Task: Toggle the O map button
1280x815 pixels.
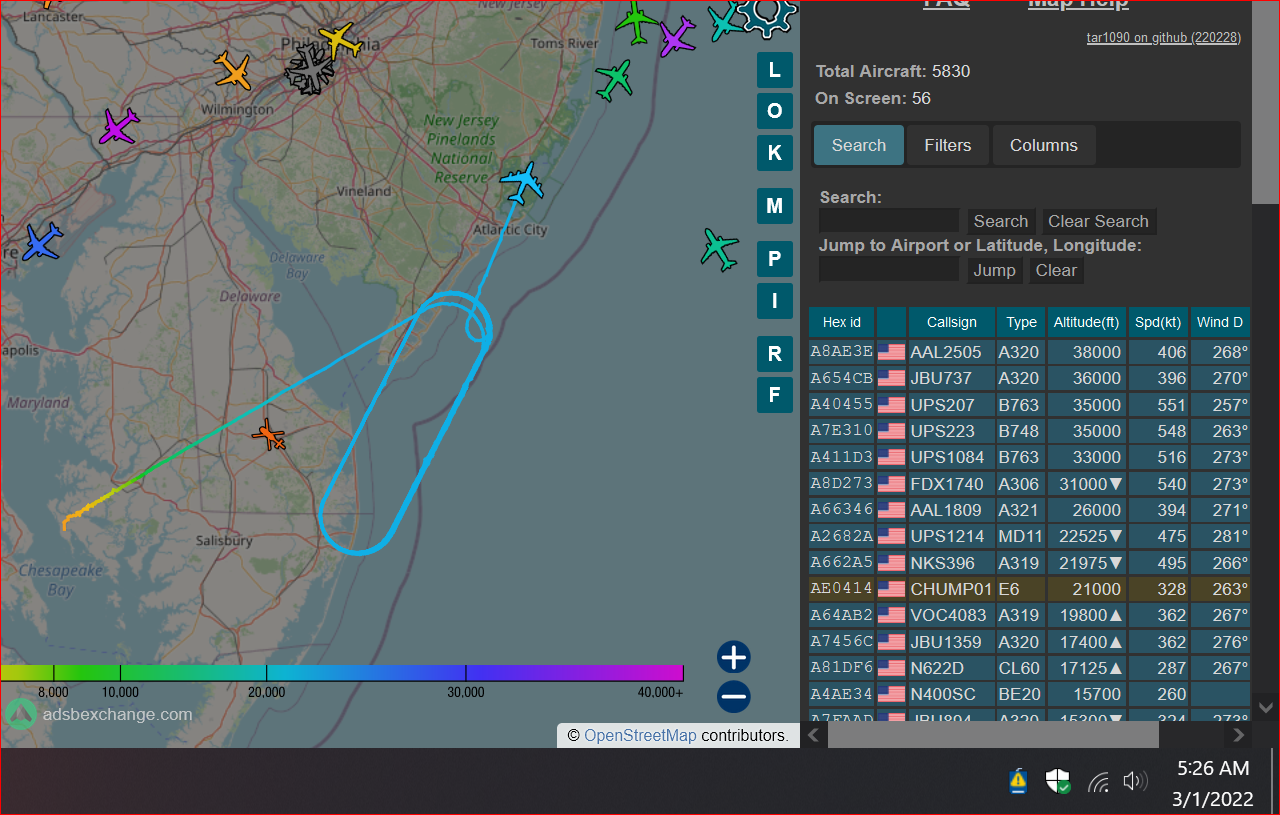Action: click(x=774, y=111)
